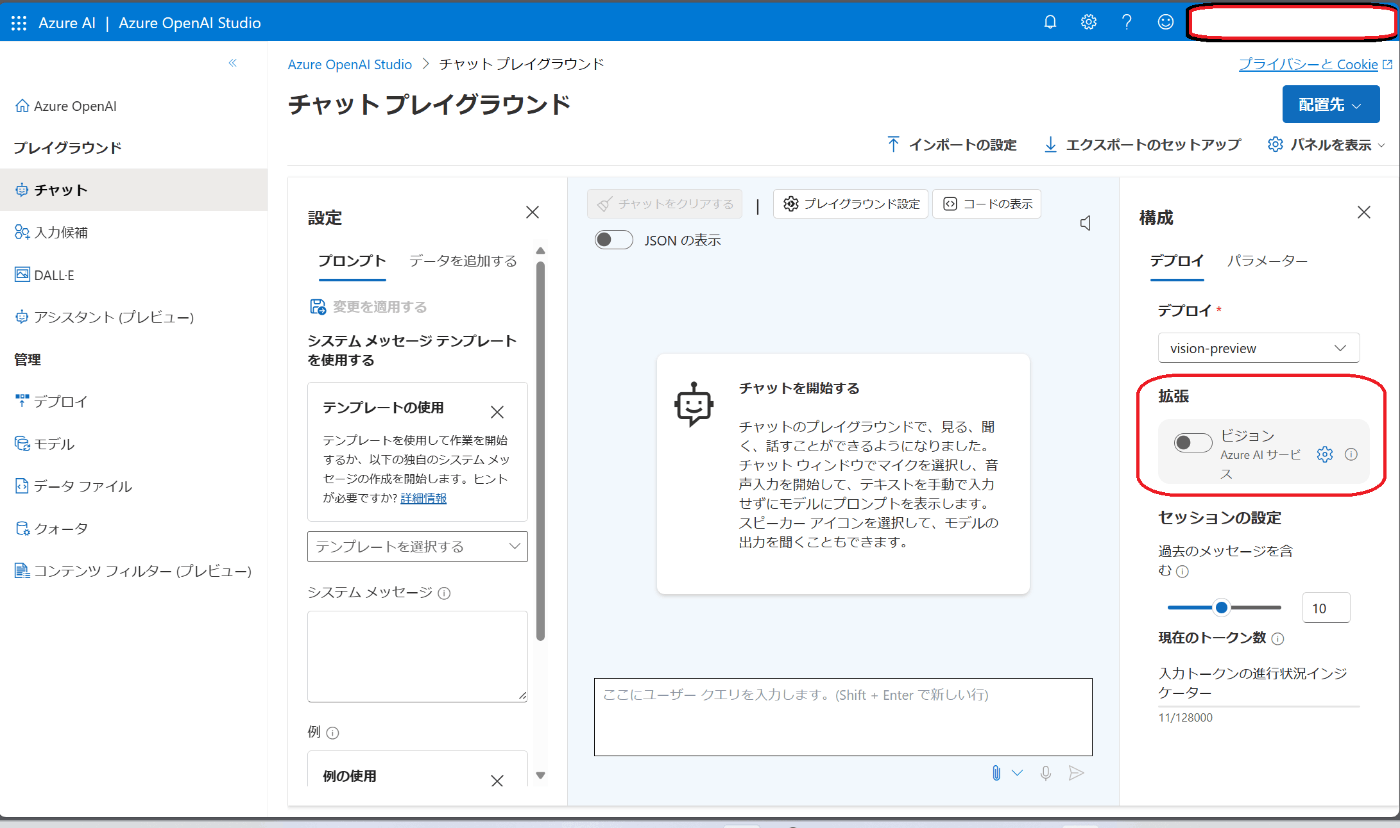This screenshot has height=828, width=1400.
Task: Switch to the パラメーター tab
Action: (x=1267, y=260)
